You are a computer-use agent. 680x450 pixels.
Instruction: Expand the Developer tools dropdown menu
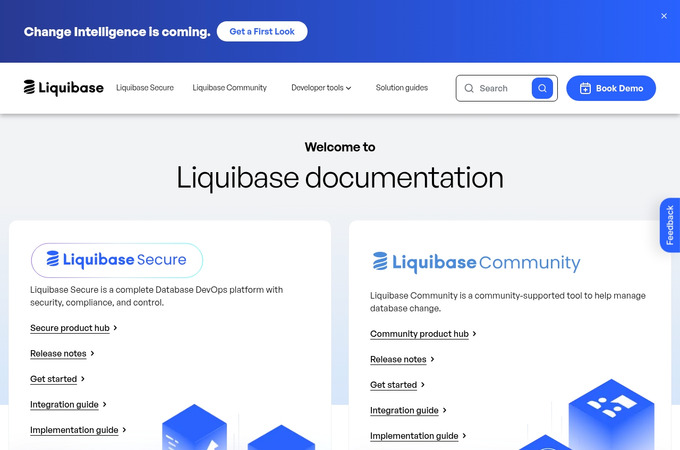[321, 88]
